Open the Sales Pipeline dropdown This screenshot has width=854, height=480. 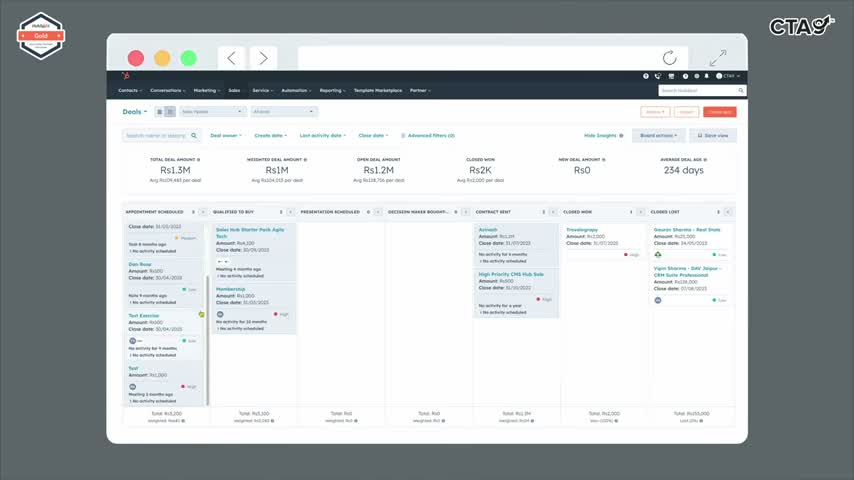[x=212, y=112]
